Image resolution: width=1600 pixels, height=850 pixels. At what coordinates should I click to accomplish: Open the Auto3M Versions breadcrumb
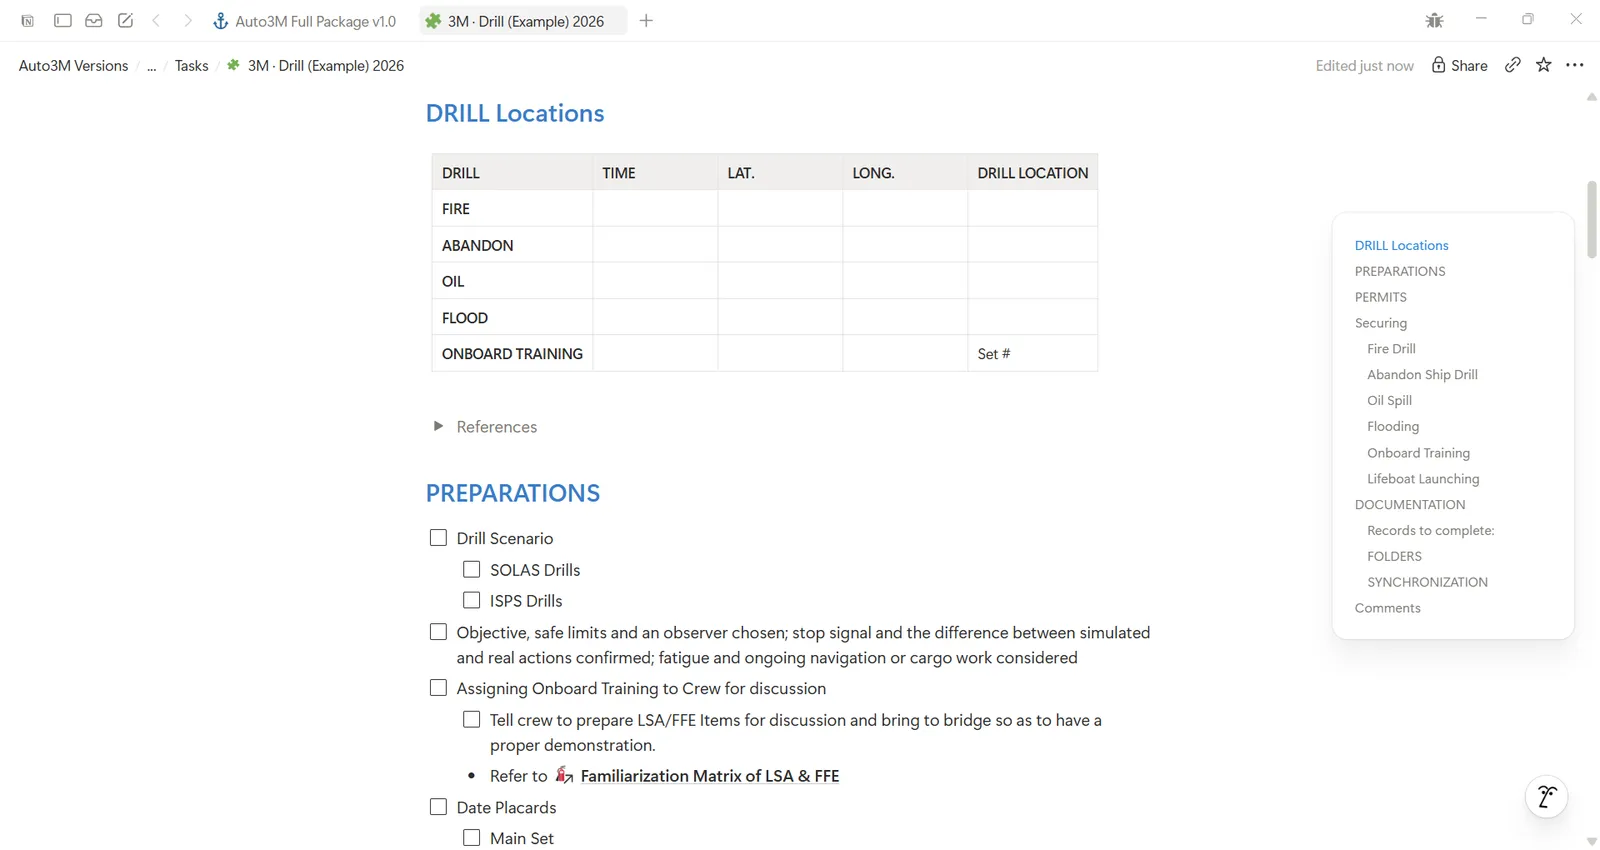click(x=74, y=66)
